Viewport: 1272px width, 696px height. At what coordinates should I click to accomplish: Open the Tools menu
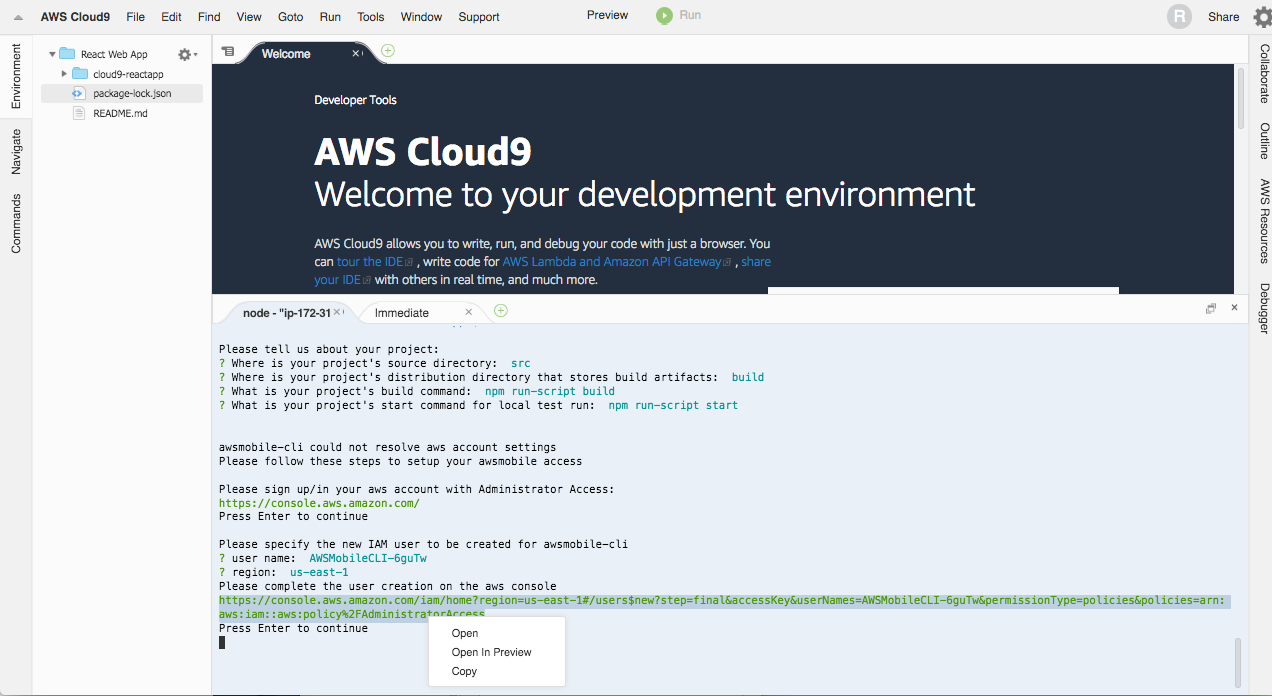pos(370,17)
